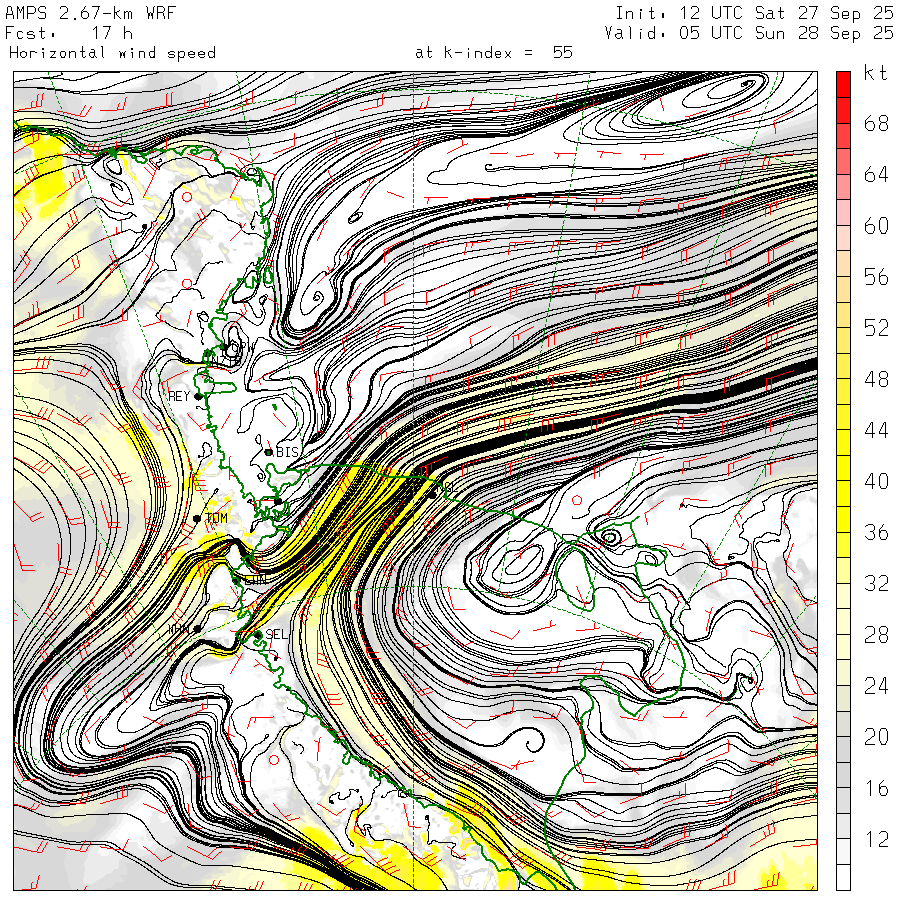Click the black station dot next to SEL

point(258,635)
